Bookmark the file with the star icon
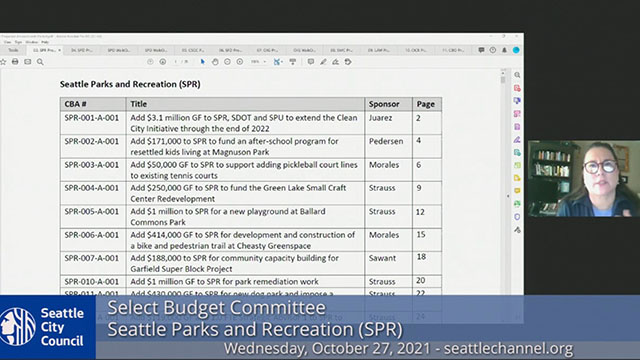This screenshot has width=640, height=360. [3, 62]
